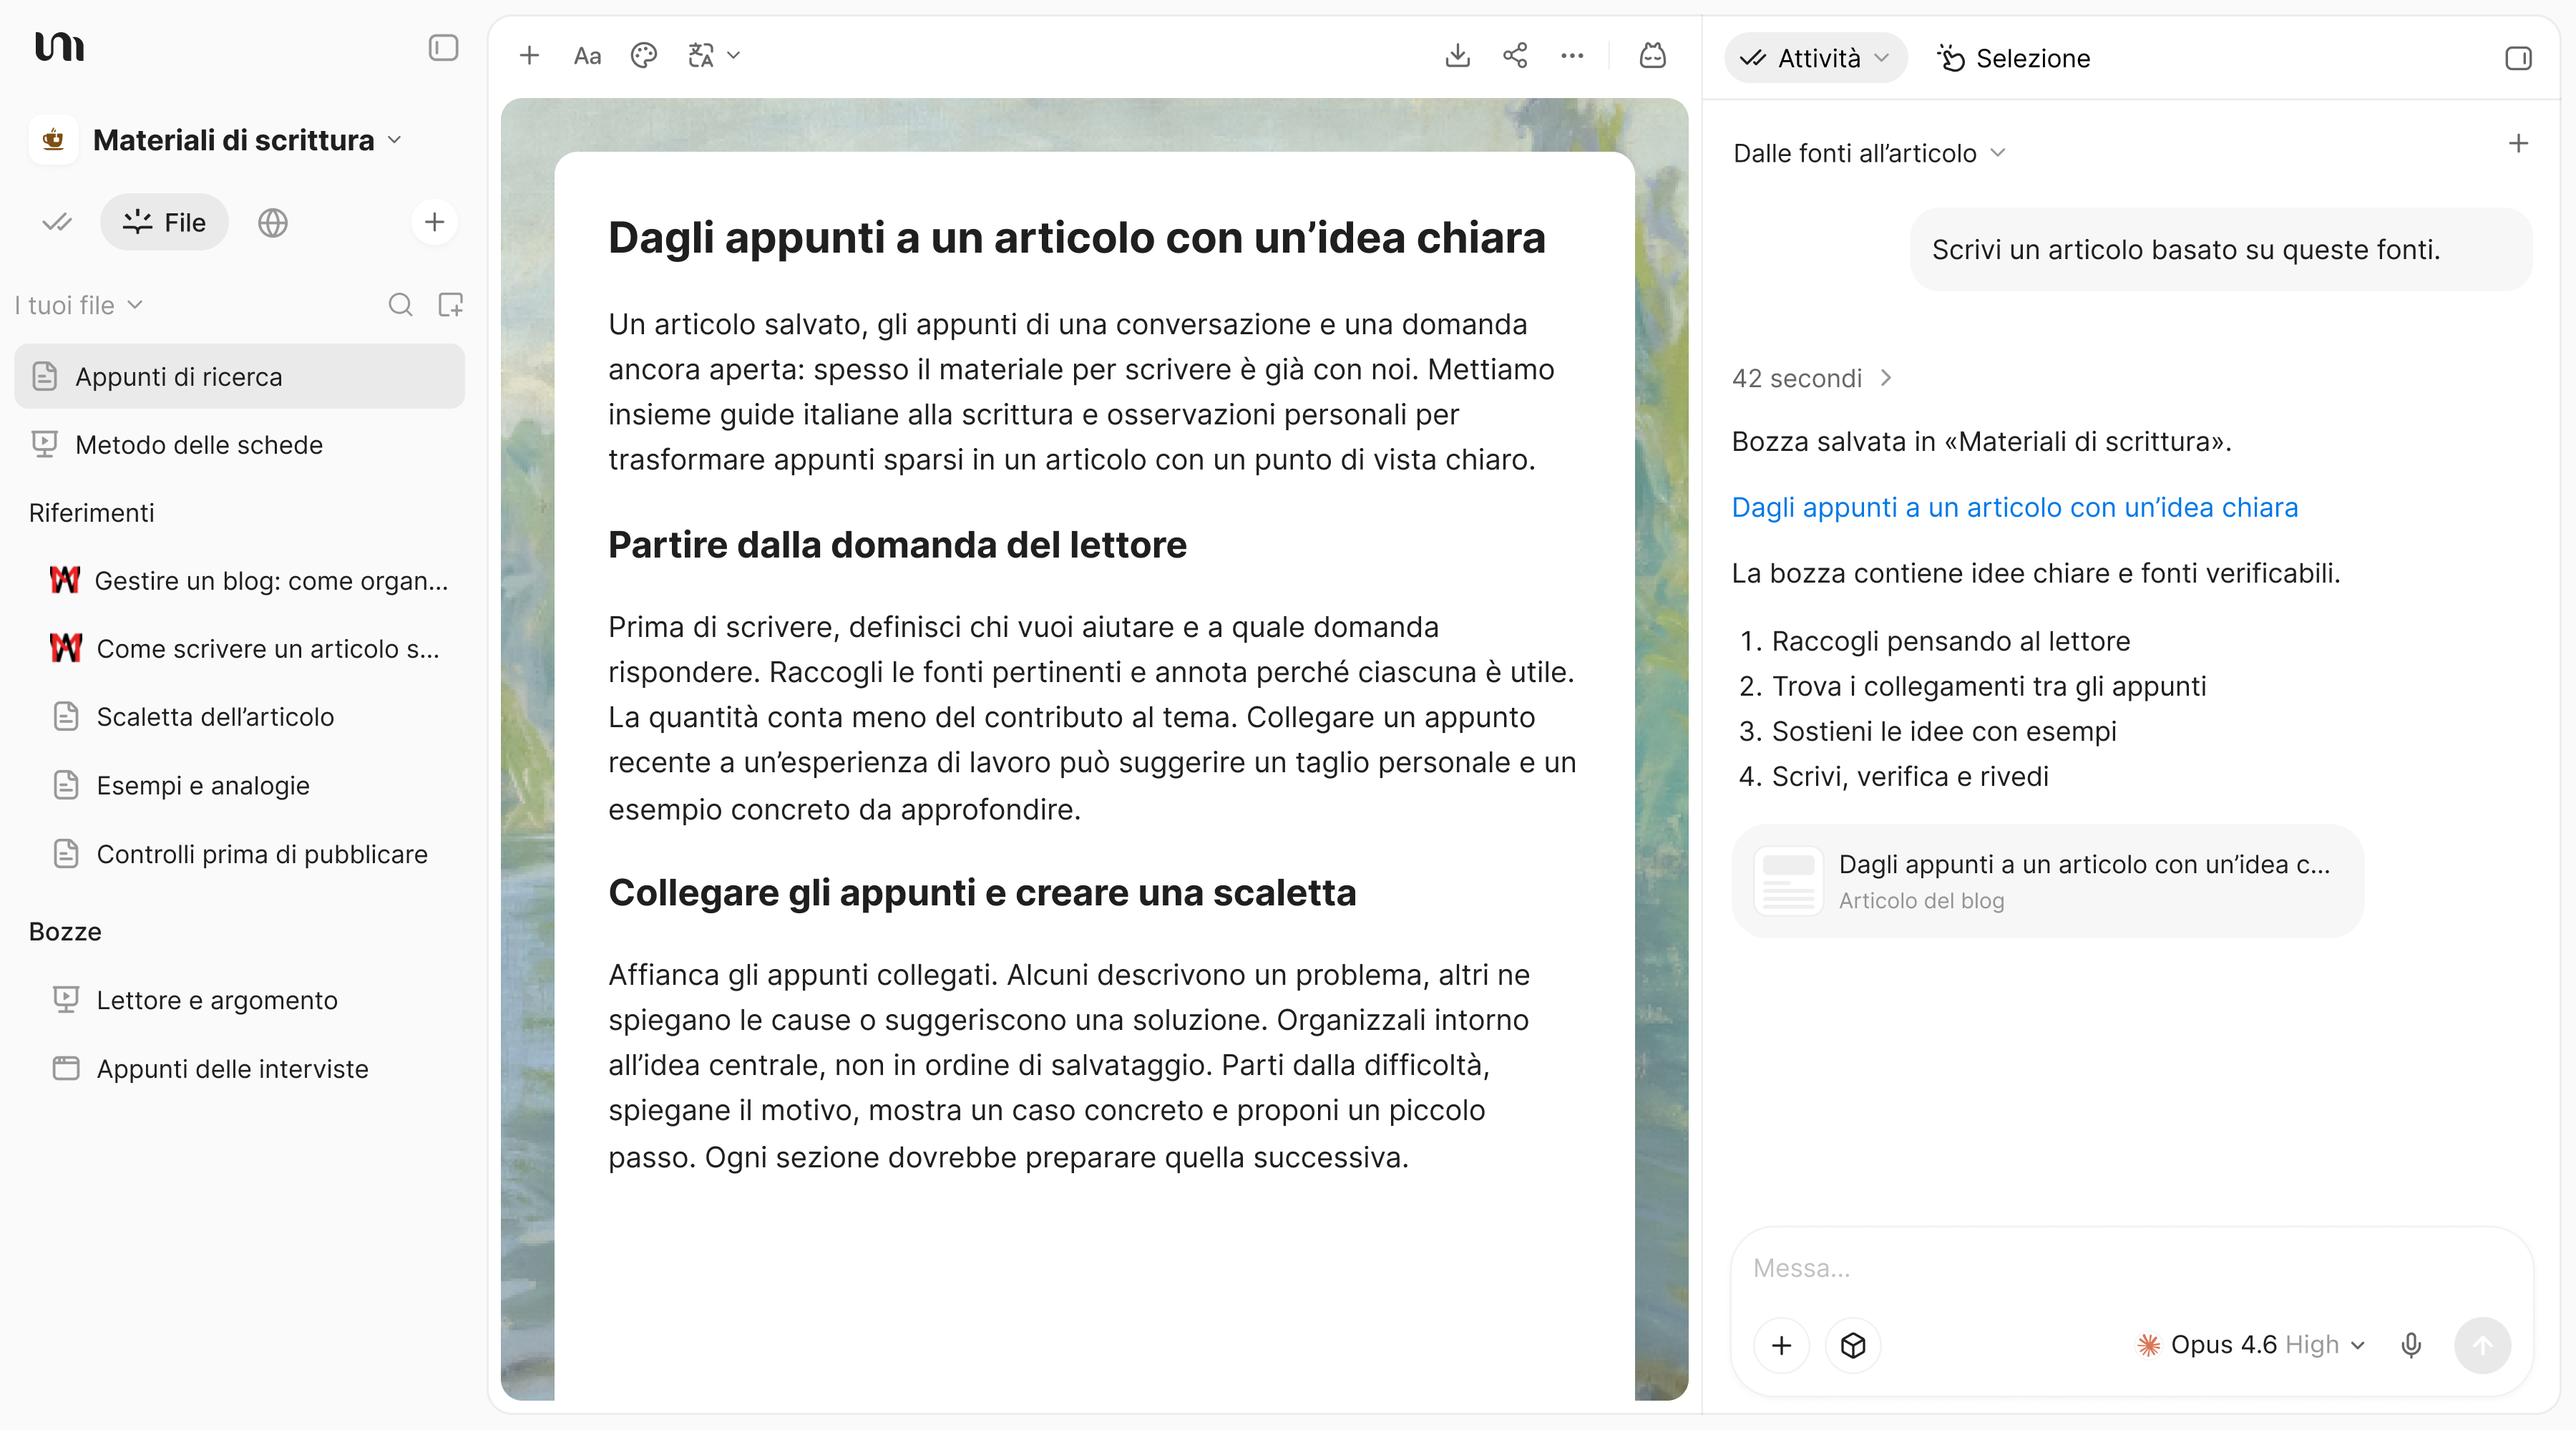Toggle the right panel layout icon
The image size is (2576, 1430).
[x=2518, y=58]
